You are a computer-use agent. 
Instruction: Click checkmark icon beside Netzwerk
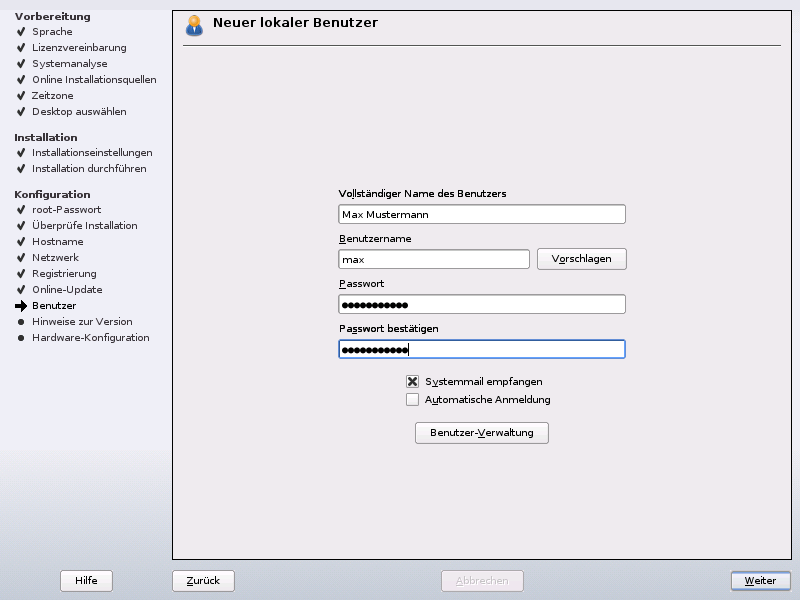pos(21,258)
